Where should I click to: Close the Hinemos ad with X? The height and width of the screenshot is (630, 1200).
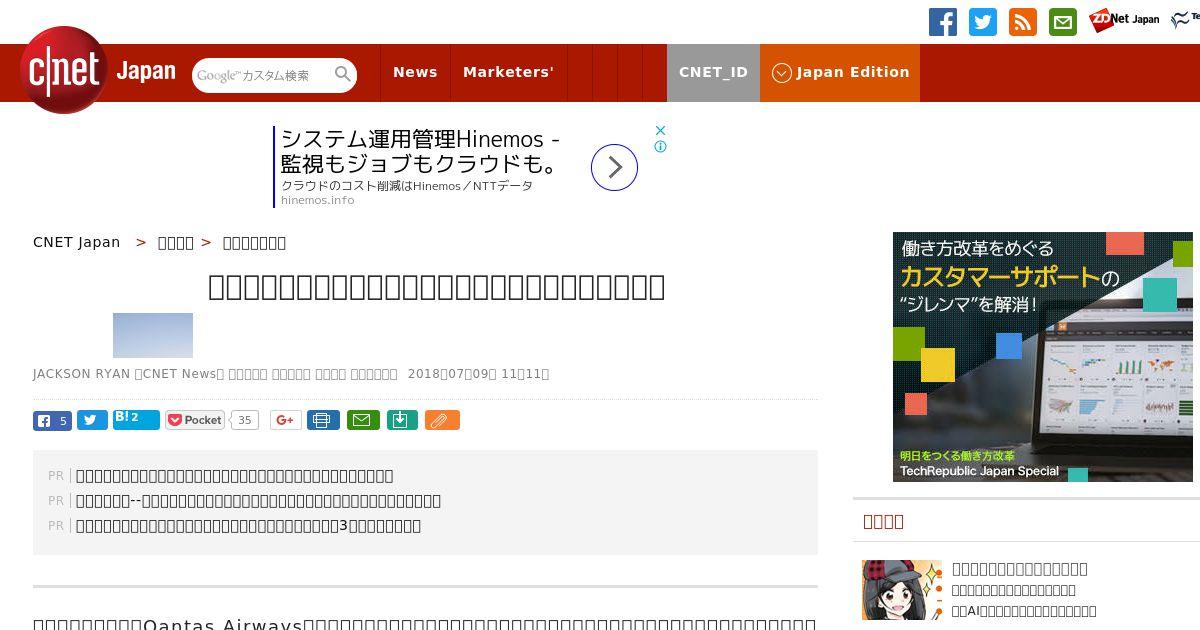pyautogui.click(x=660, y=130)
